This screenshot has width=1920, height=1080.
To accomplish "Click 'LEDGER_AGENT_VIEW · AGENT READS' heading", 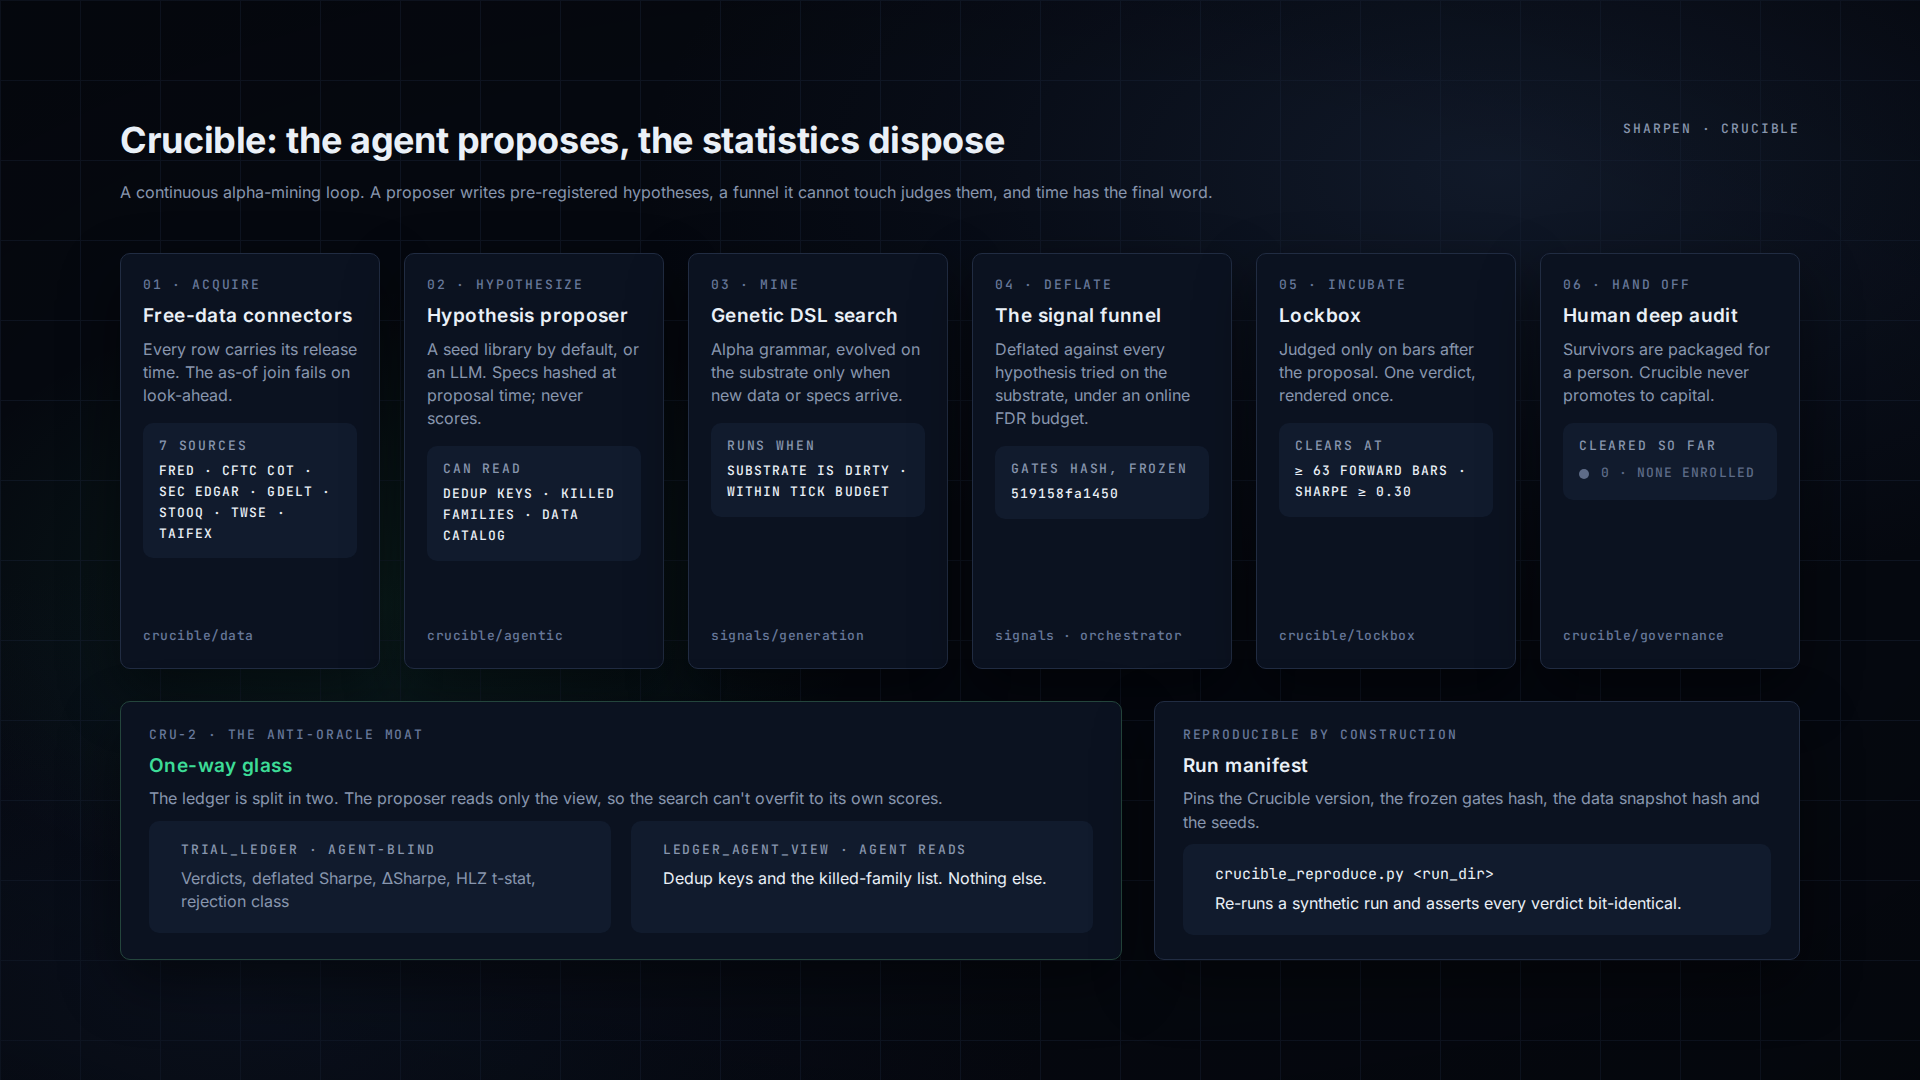I will click(814, 850).
